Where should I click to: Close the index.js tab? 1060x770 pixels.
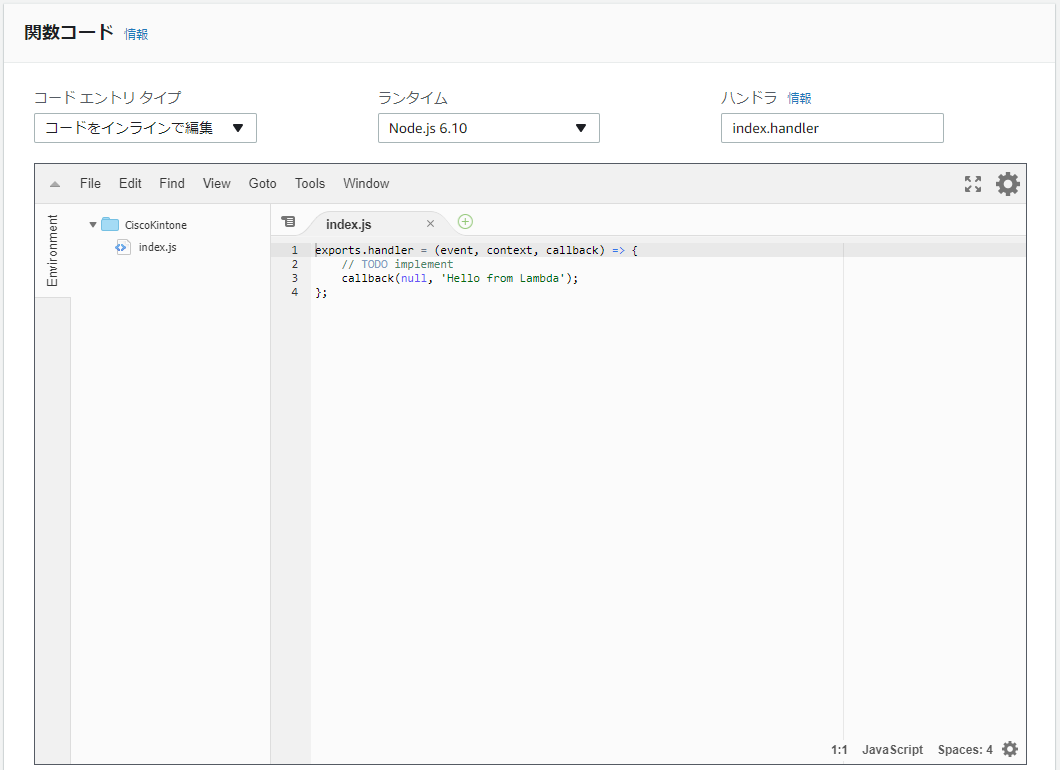[430, 224]
